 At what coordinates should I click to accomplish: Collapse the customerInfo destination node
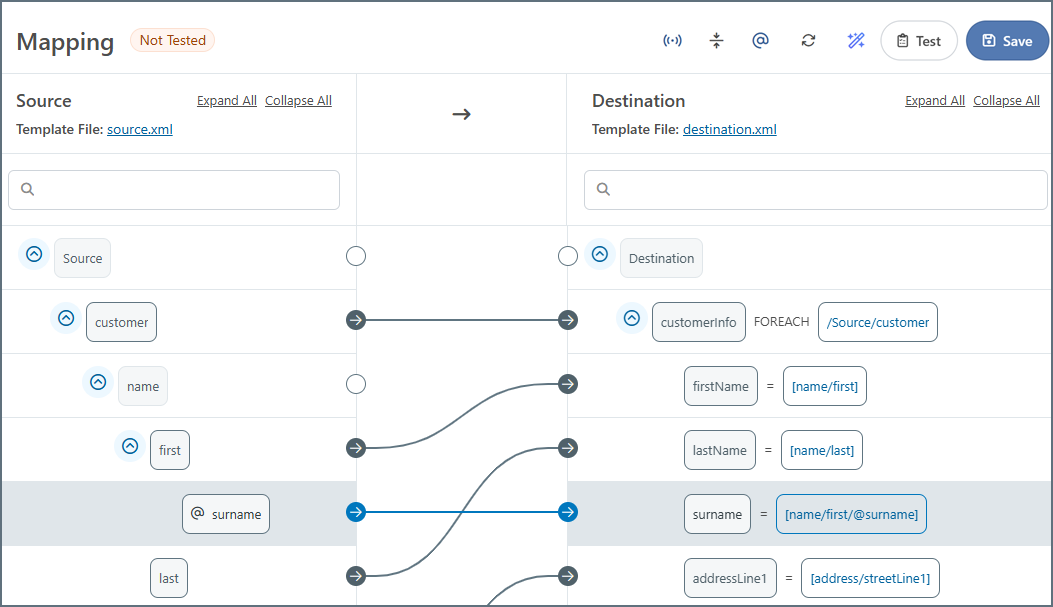[632, 318]
